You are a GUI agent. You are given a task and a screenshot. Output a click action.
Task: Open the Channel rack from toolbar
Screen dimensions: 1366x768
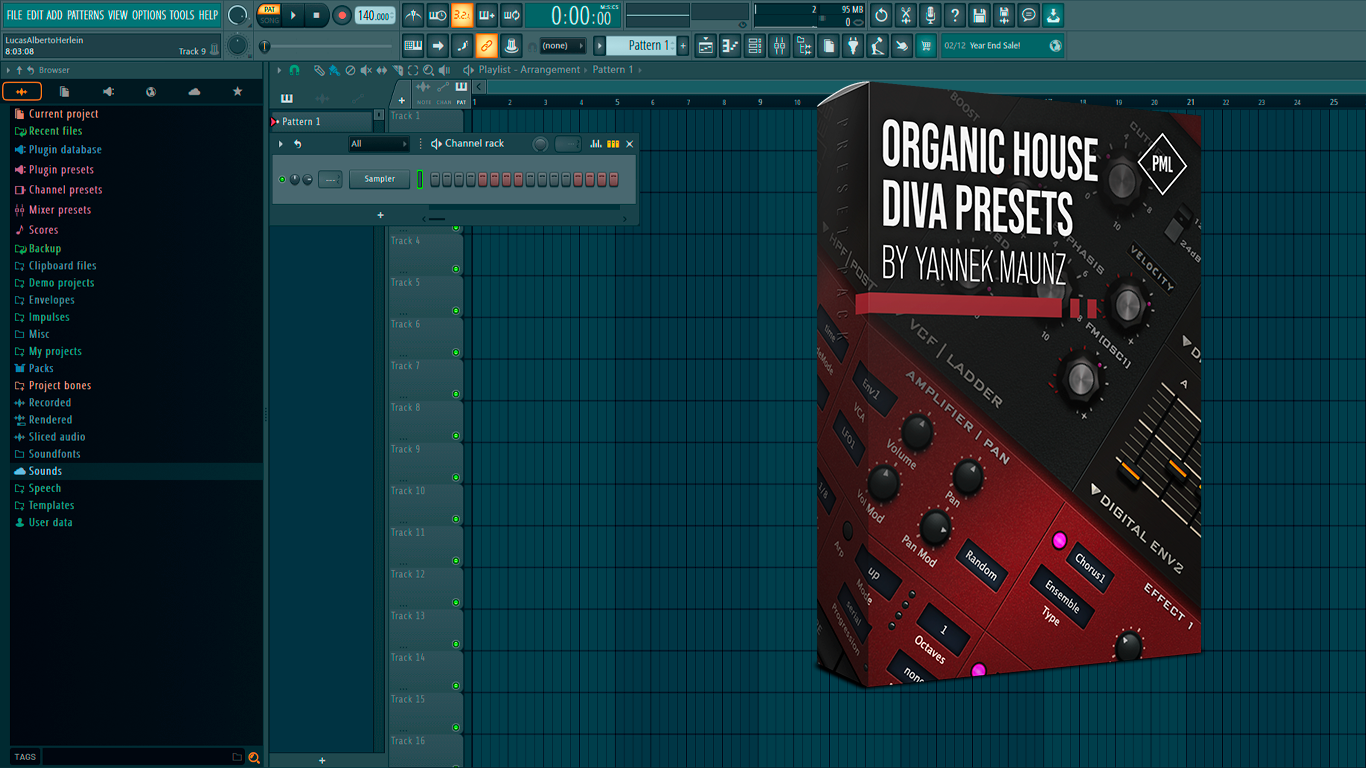tap(755, 45)
